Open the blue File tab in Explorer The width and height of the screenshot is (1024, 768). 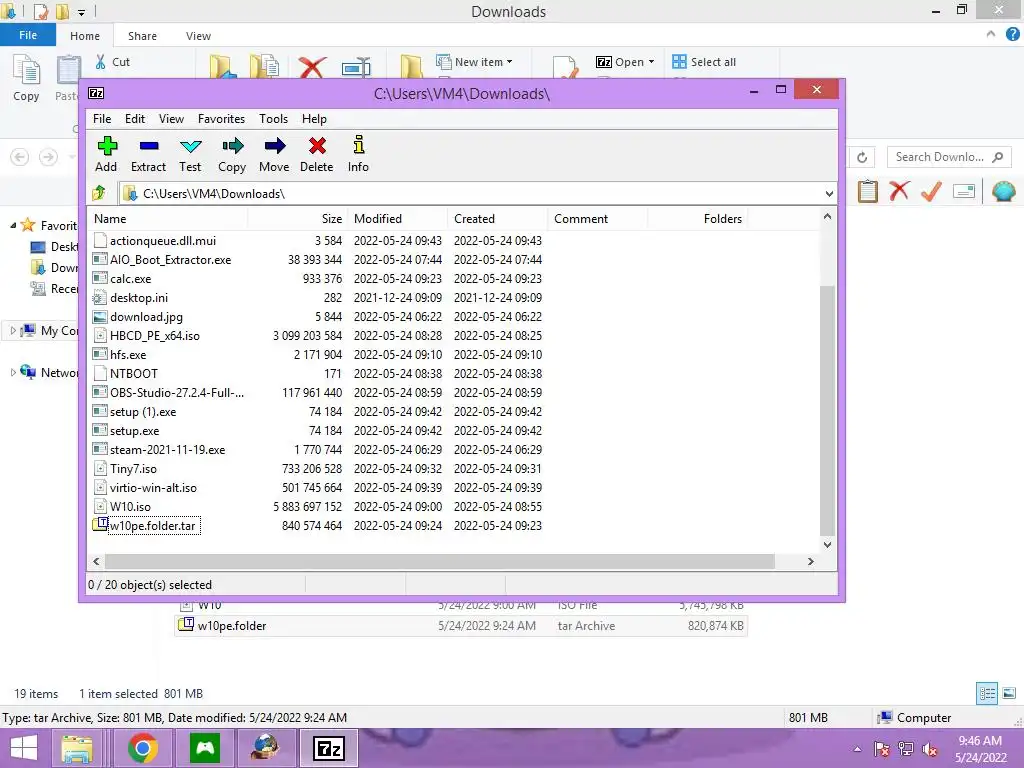28,35
